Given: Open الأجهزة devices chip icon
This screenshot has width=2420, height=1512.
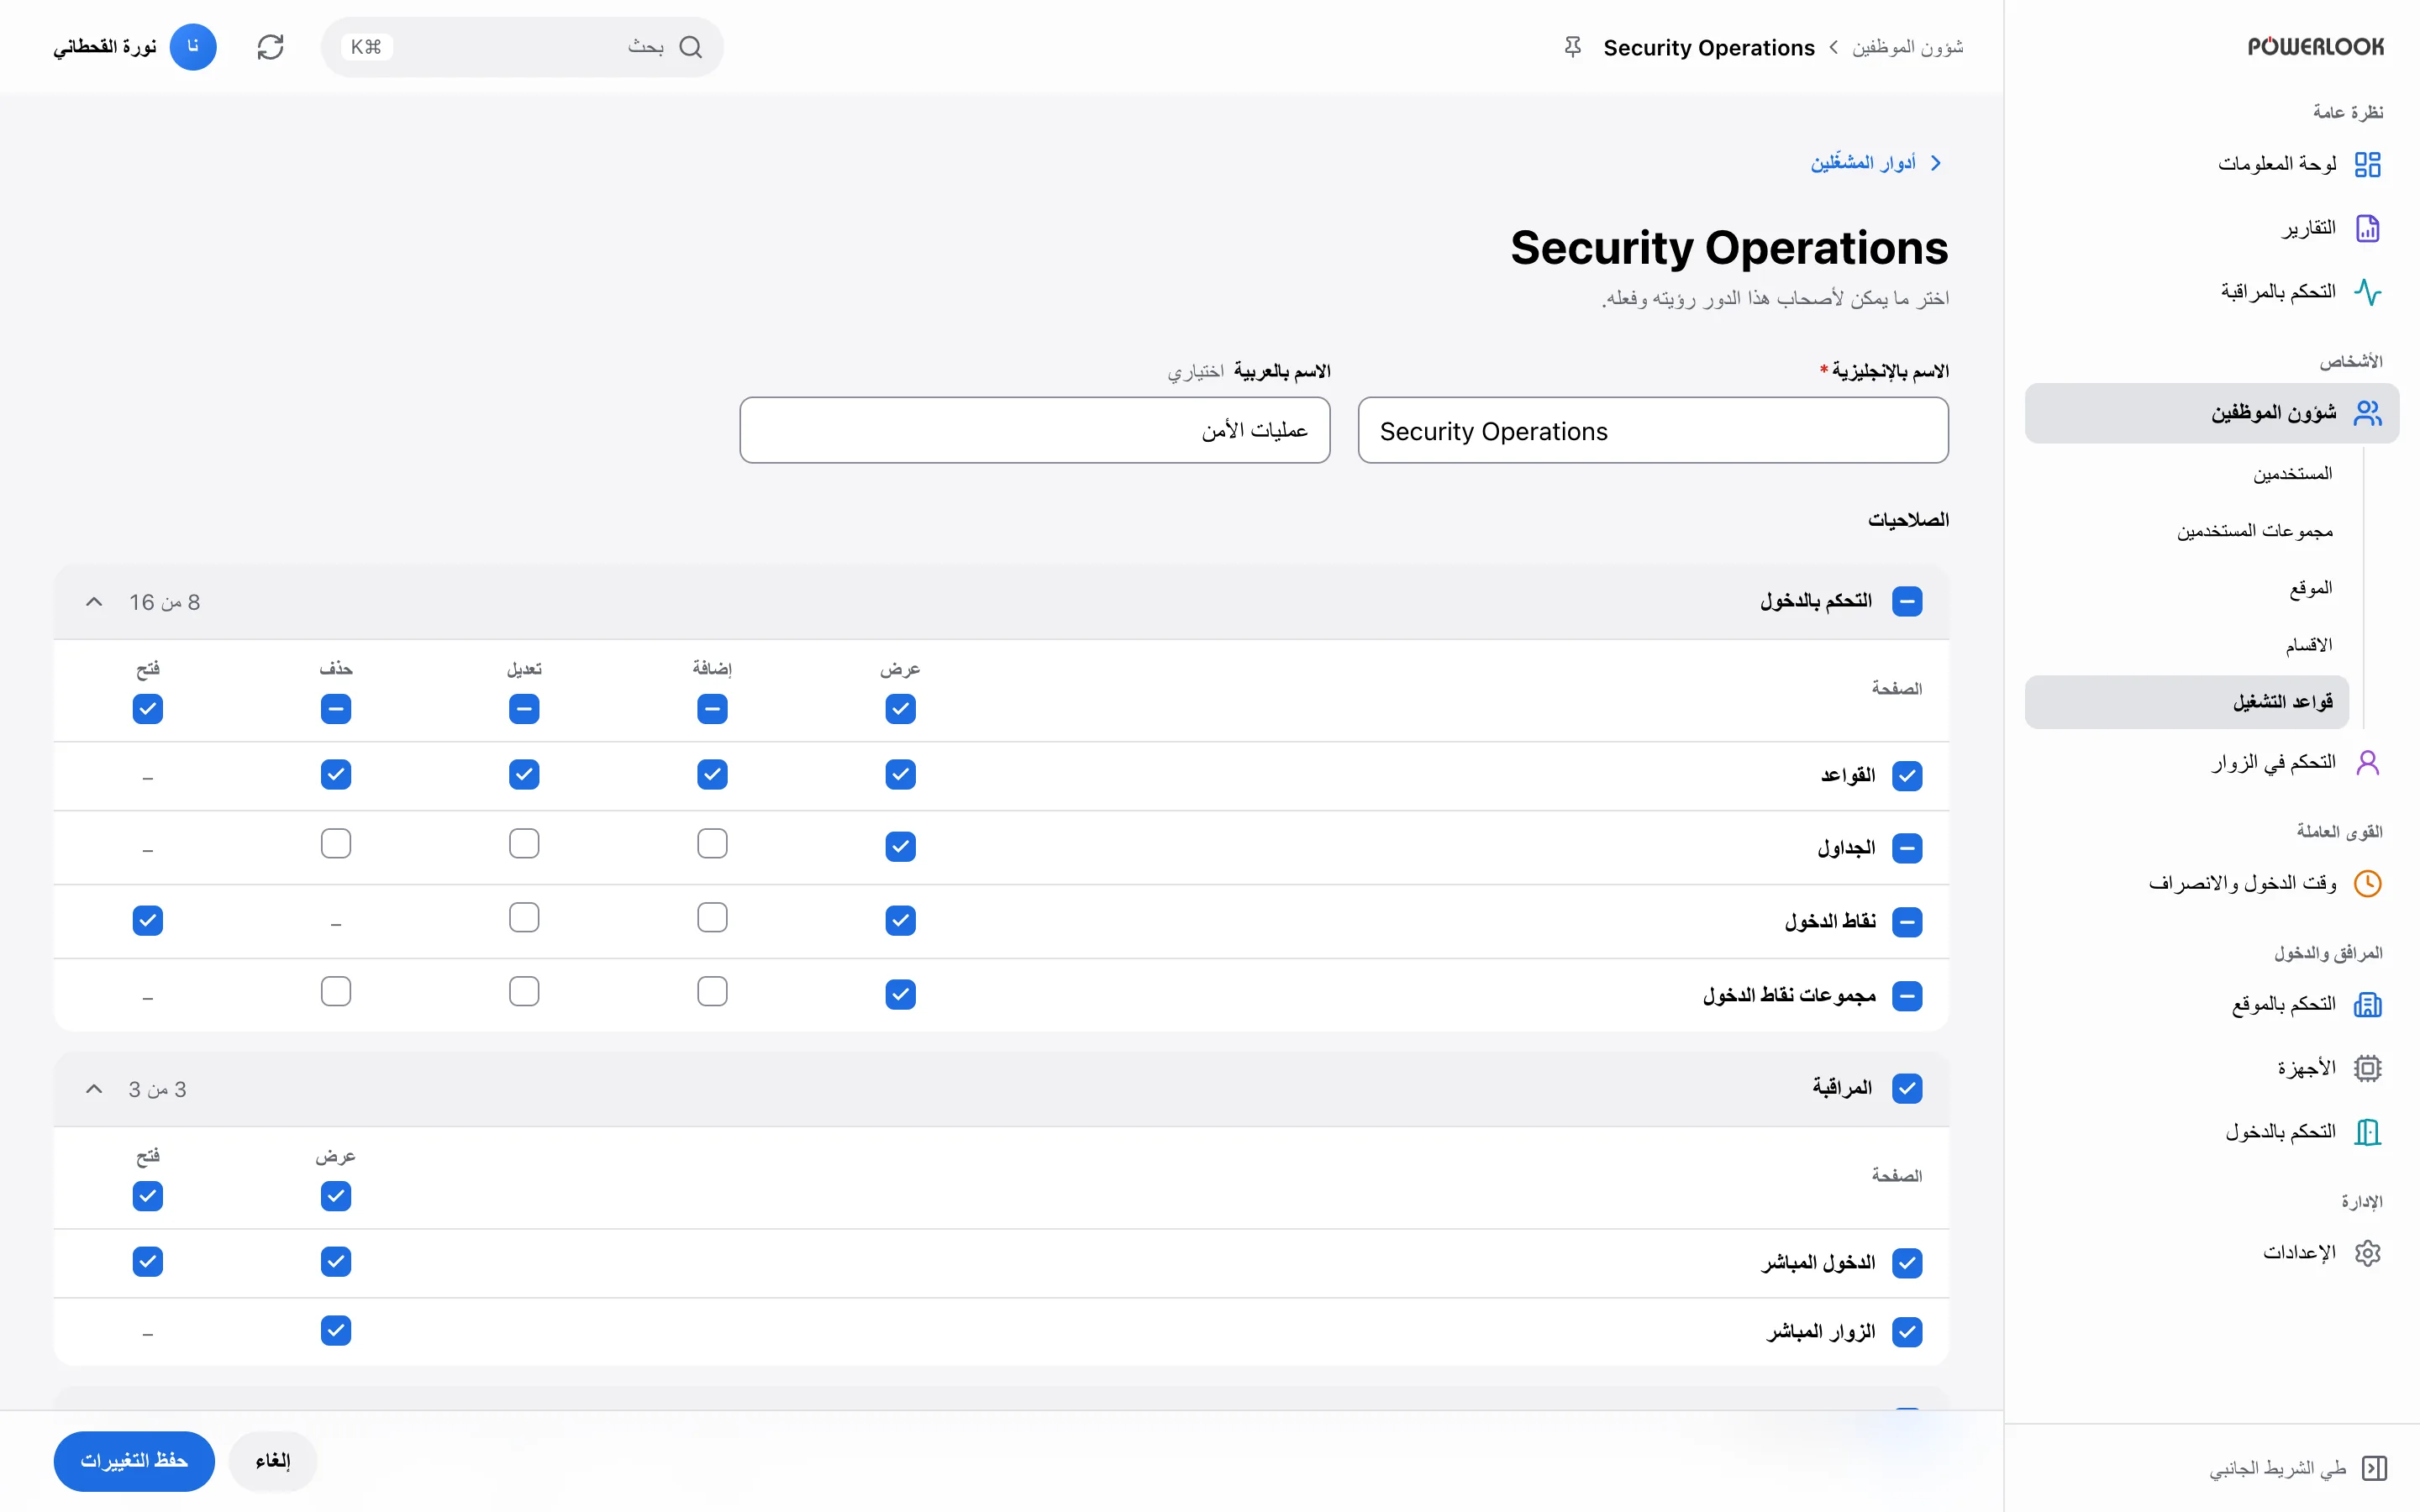Looking at the screenshot, I should pyautogui.click(x=2367, y=1068).
